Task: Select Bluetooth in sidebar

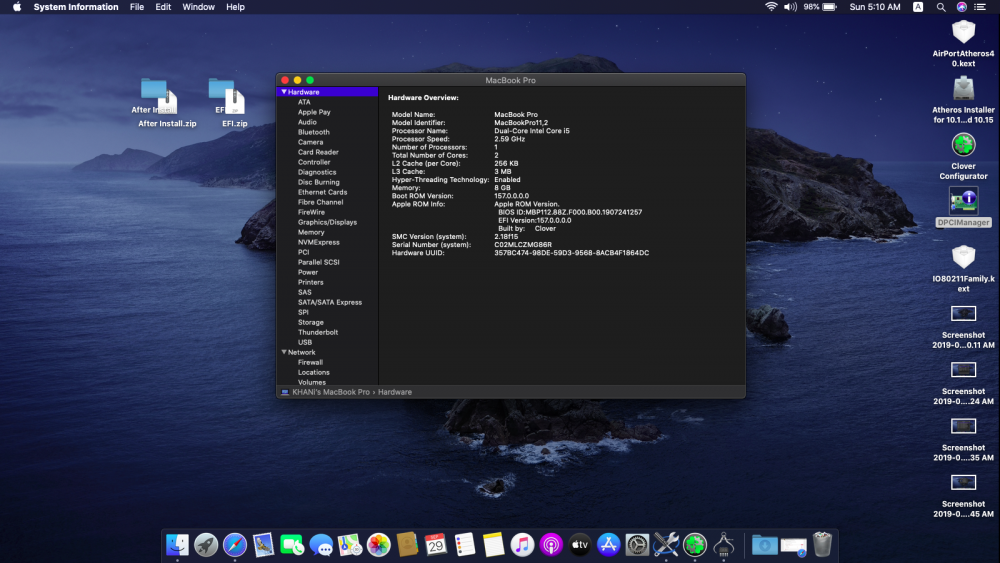Action: [x=313, y=132]
